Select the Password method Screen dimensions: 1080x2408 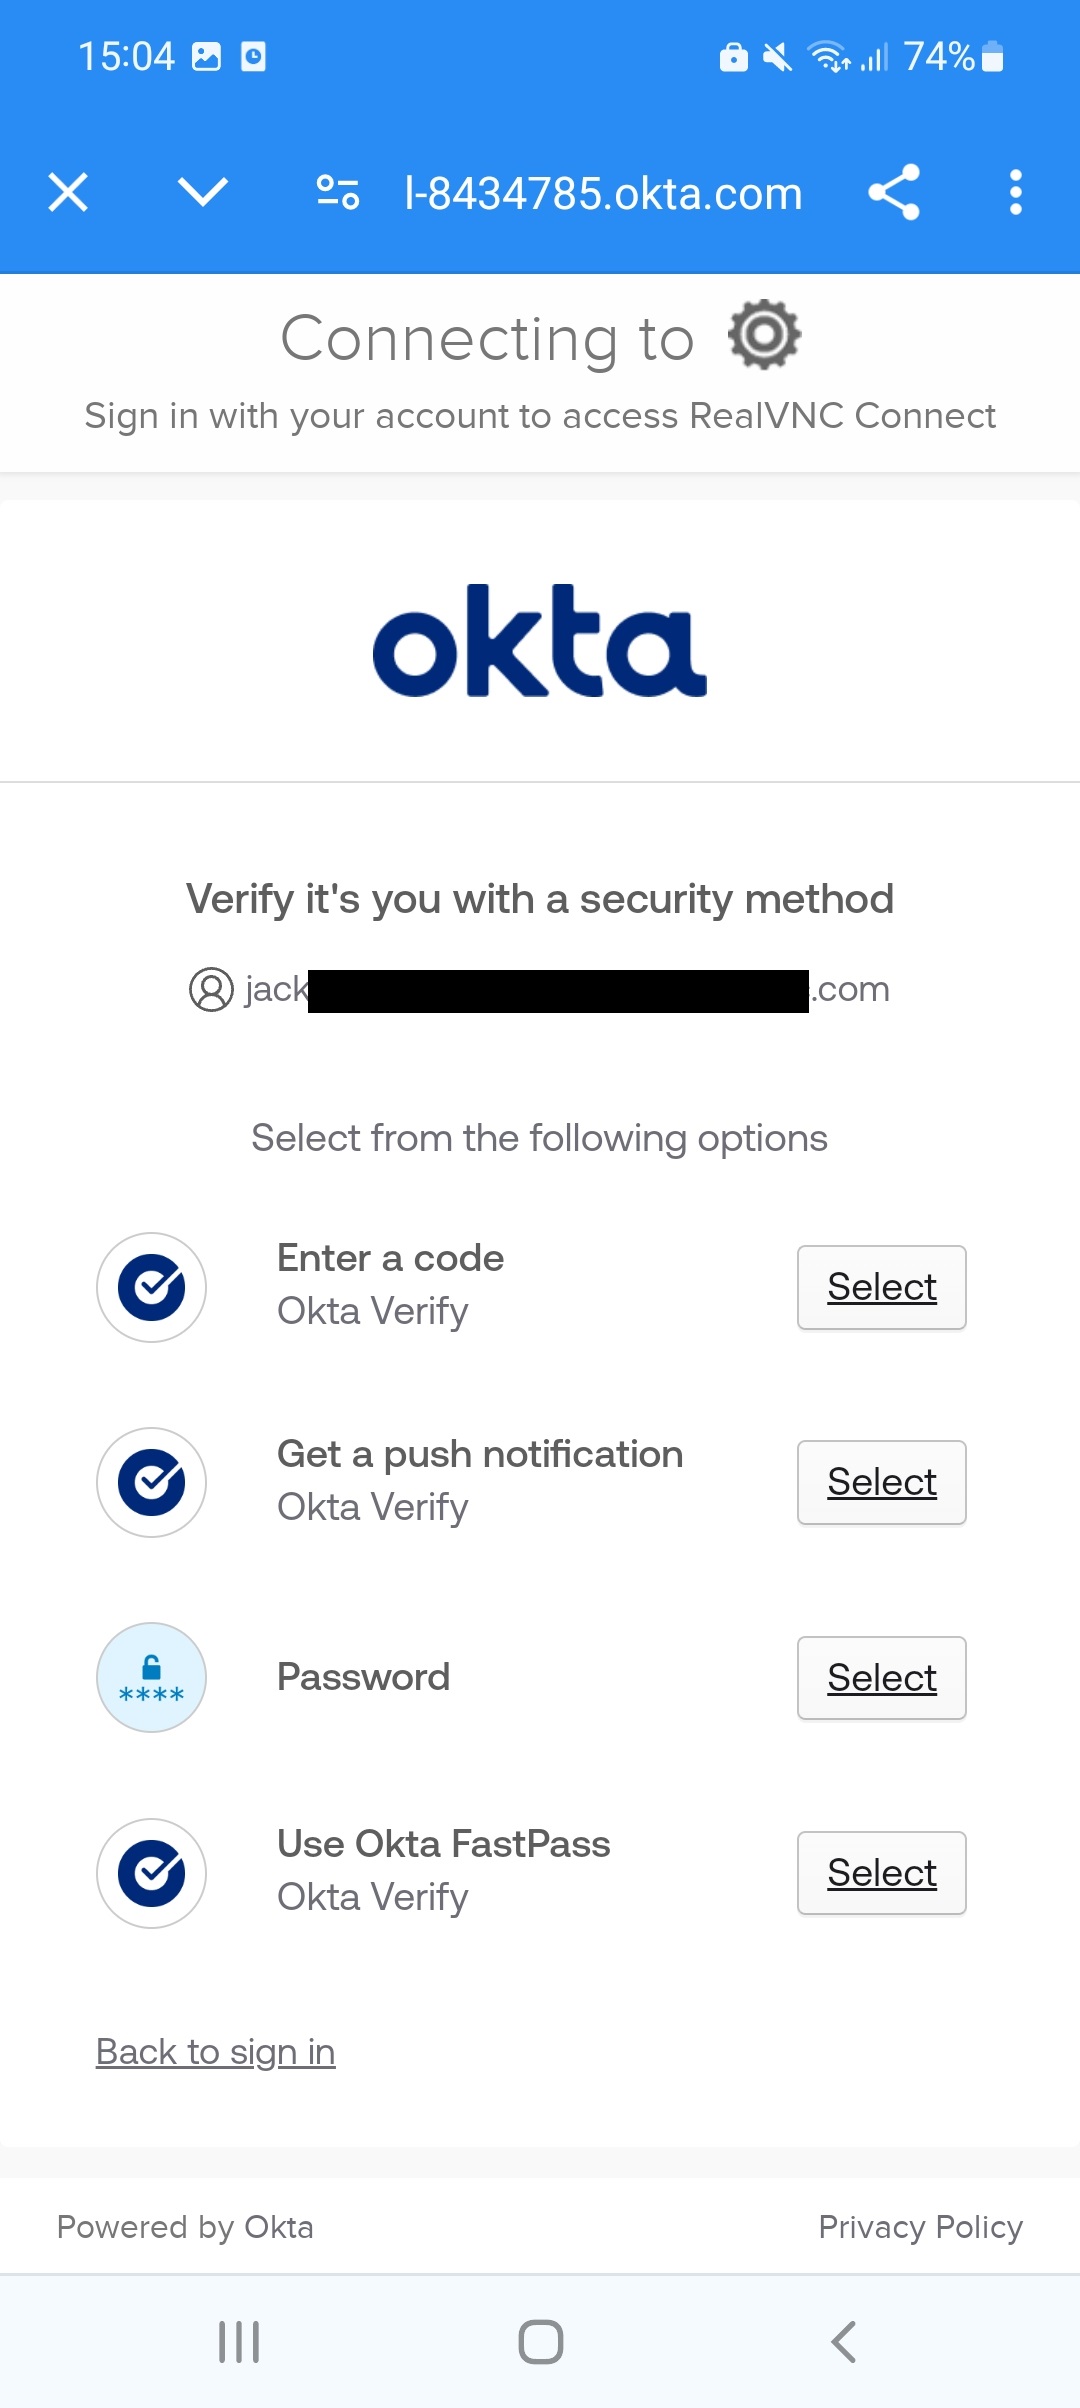click(882, 1678)
